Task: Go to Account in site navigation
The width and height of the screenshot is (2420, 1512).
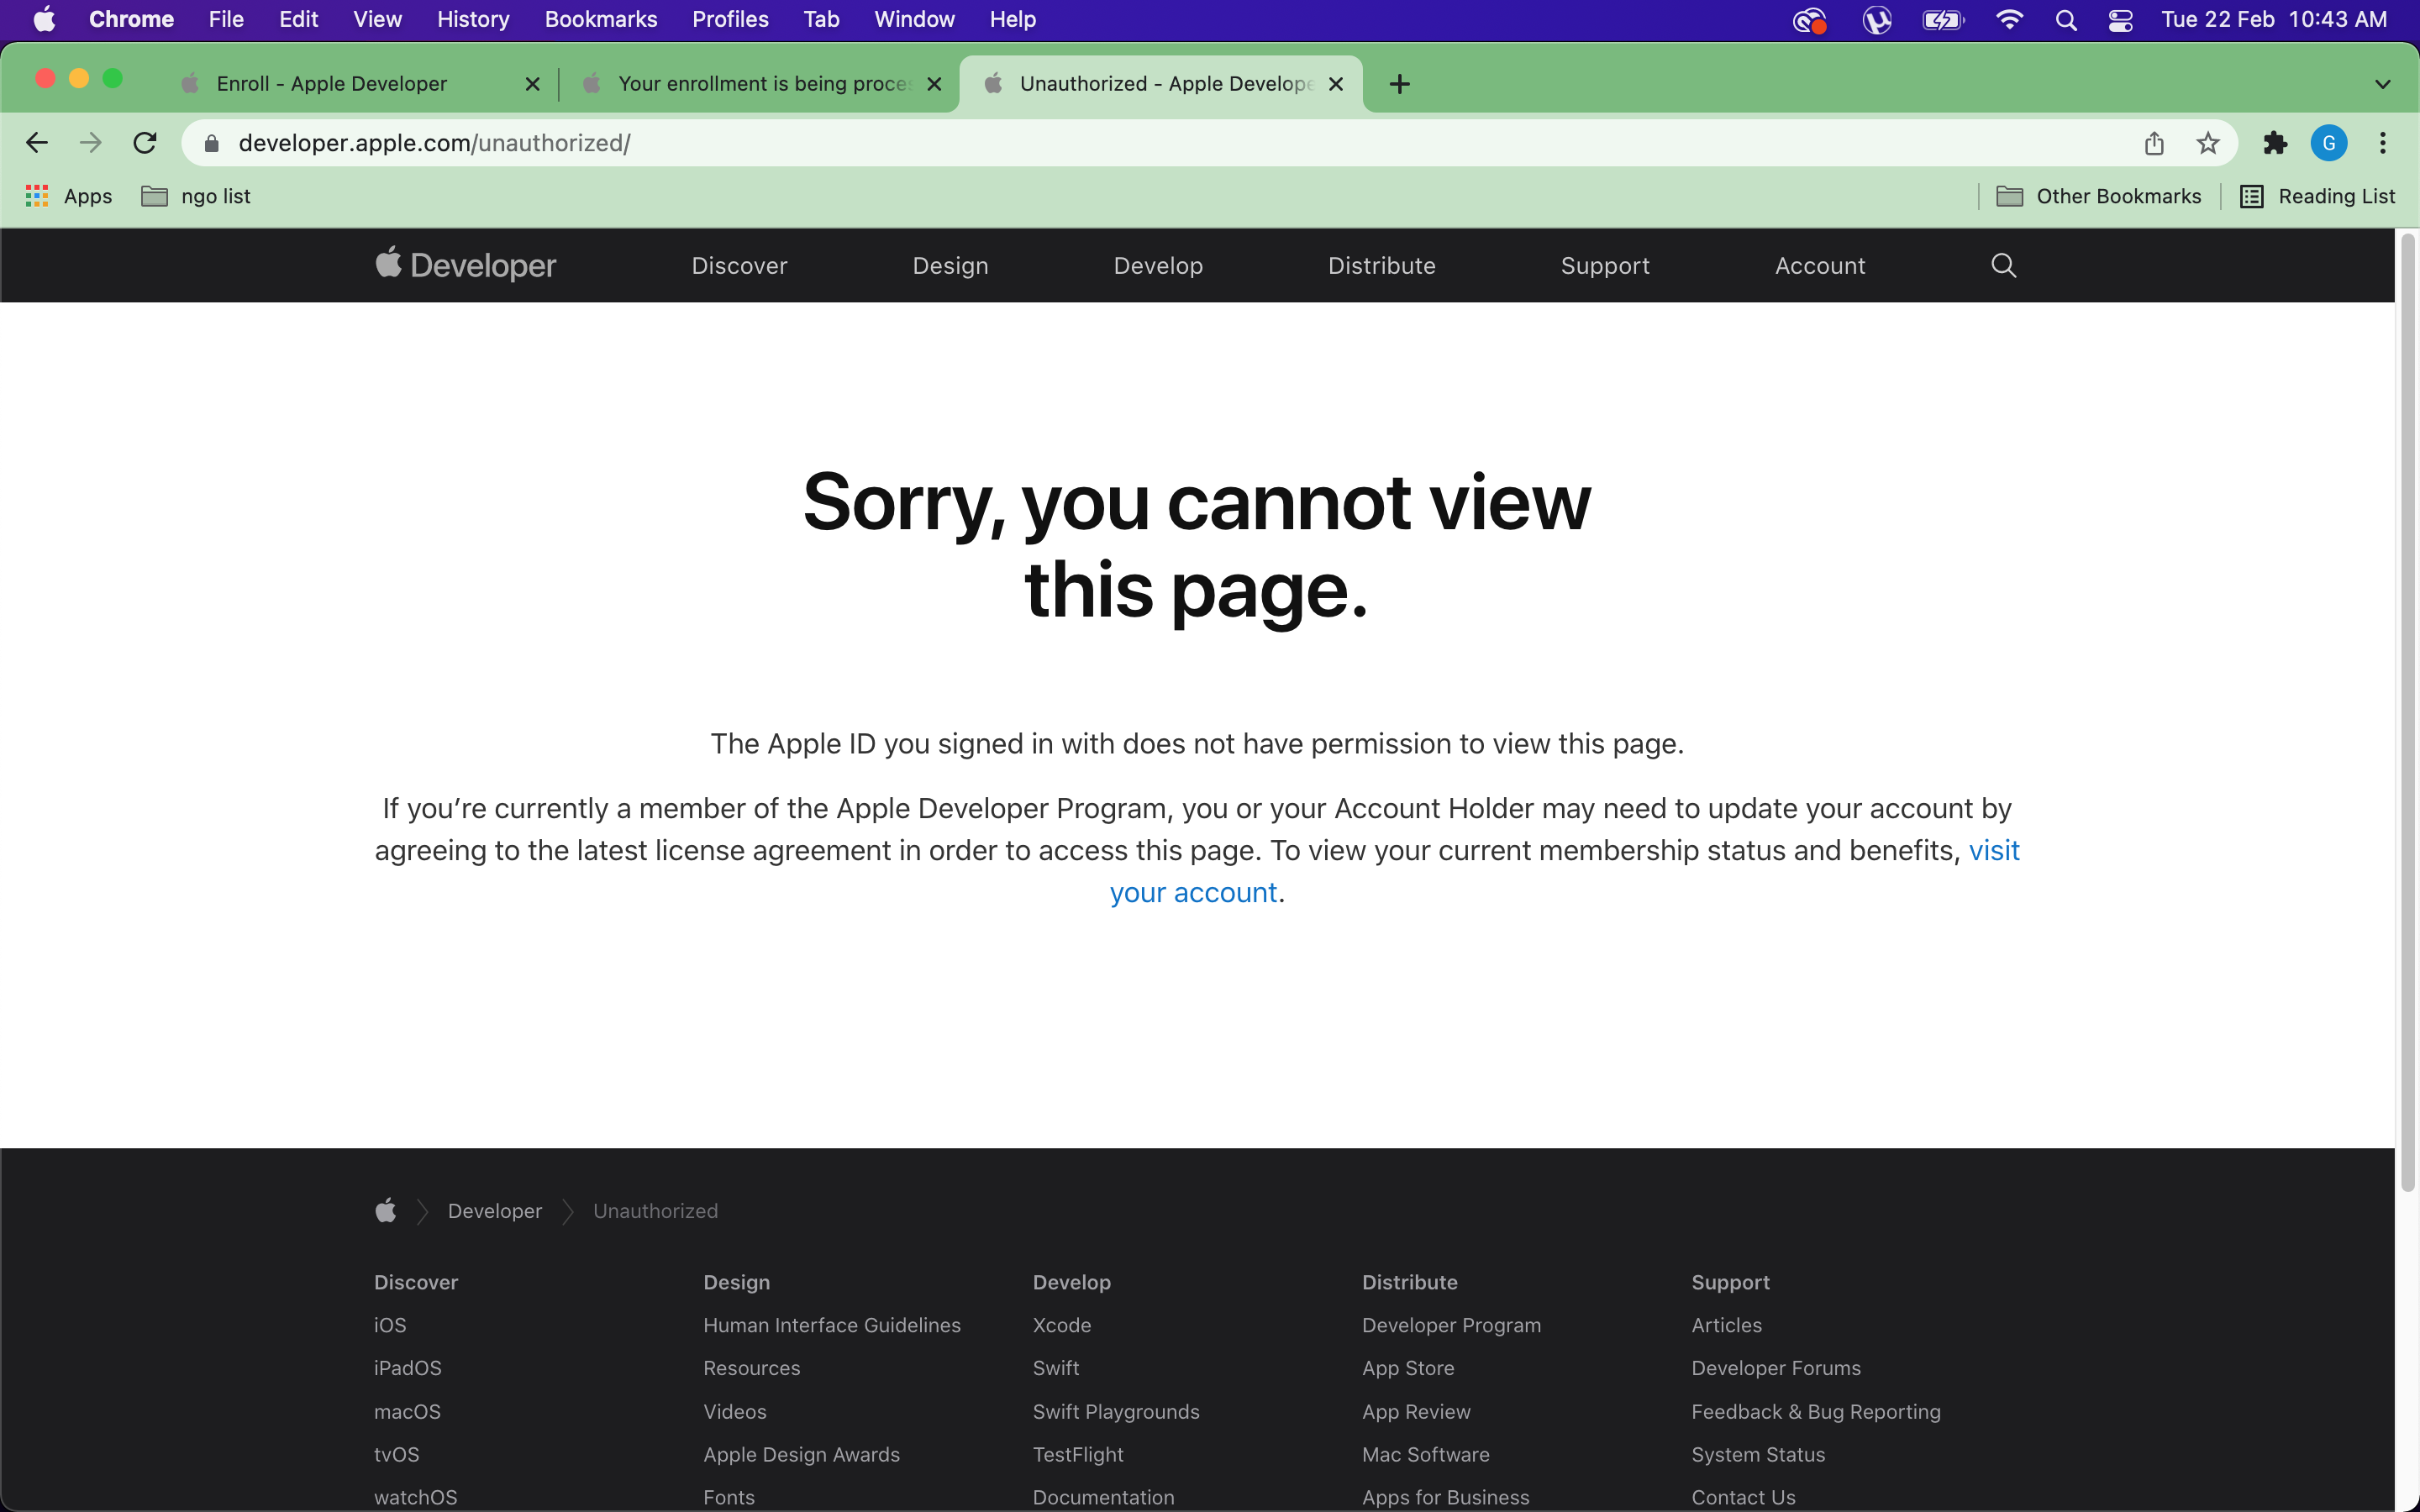Action: tap(1820, 265)
